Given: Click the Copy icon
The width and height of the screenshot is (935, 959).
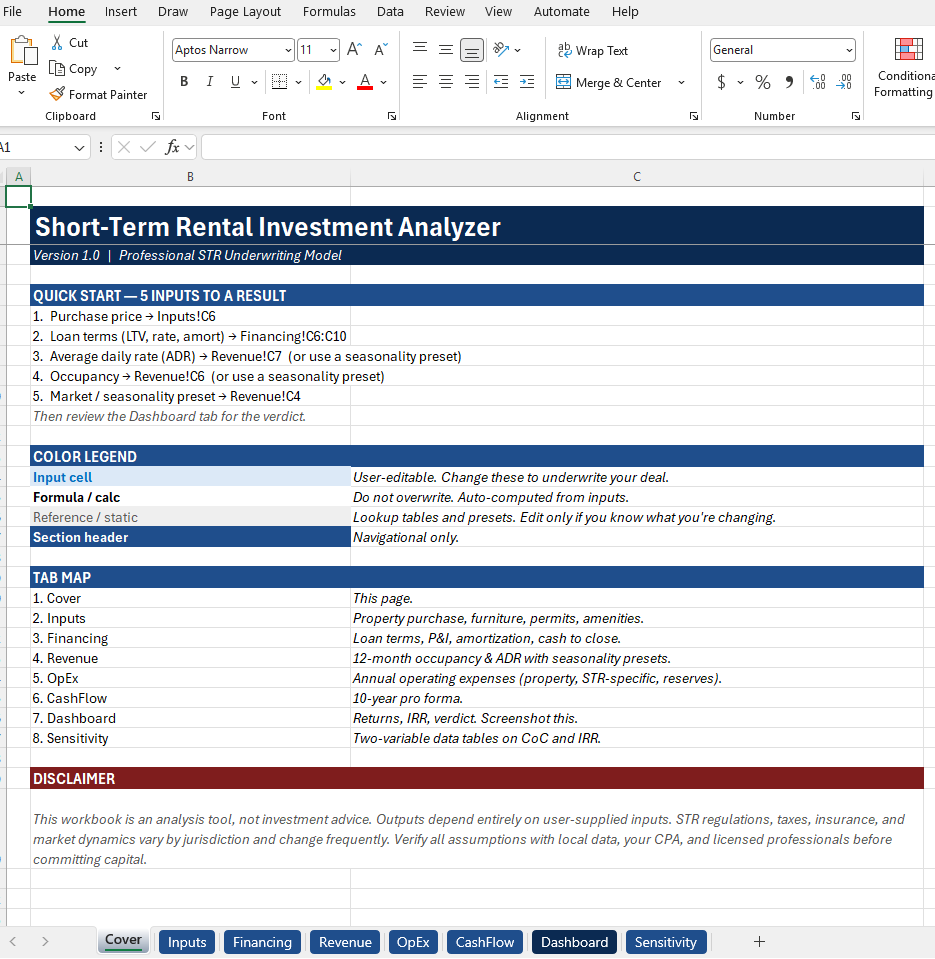Looking at the screenshot, I should [57, 68].
